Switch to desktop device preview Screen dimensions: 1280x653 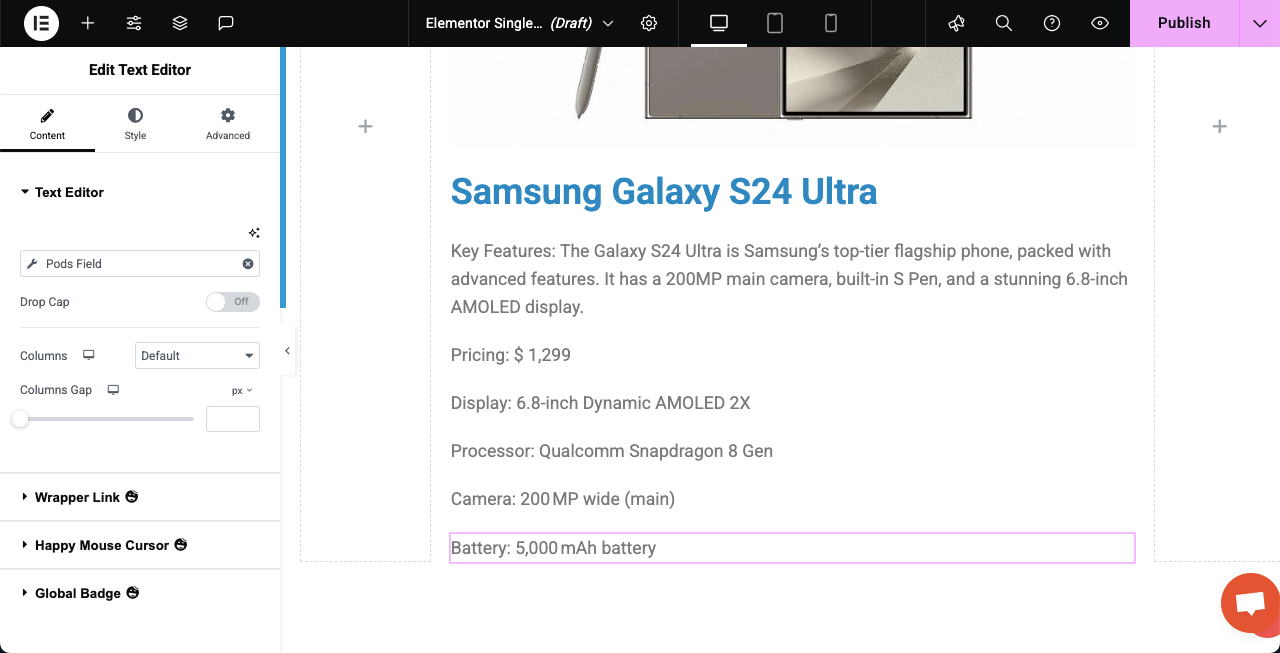click(719, 23)
